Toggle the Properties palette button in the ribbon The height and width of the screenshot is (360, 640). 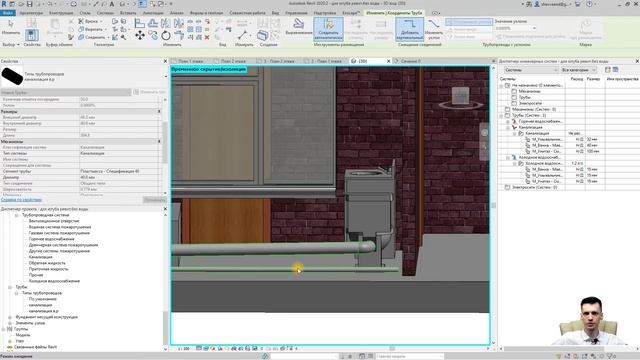[x=31, y=35]
